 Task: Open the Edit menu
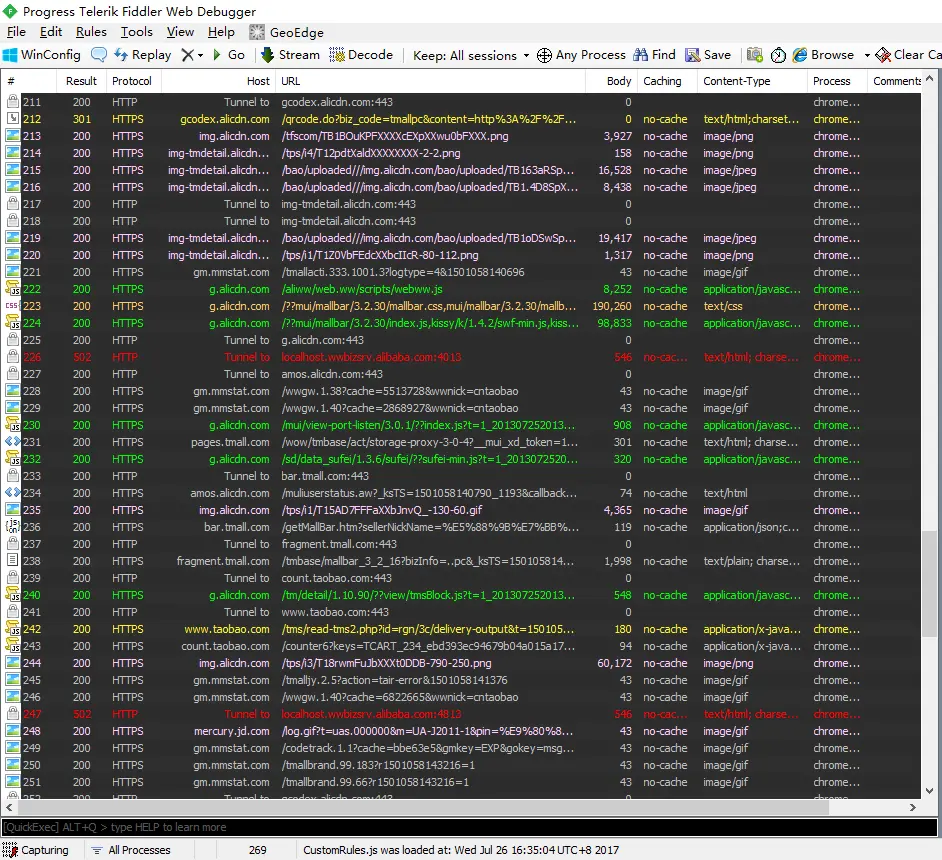[51, 32]
